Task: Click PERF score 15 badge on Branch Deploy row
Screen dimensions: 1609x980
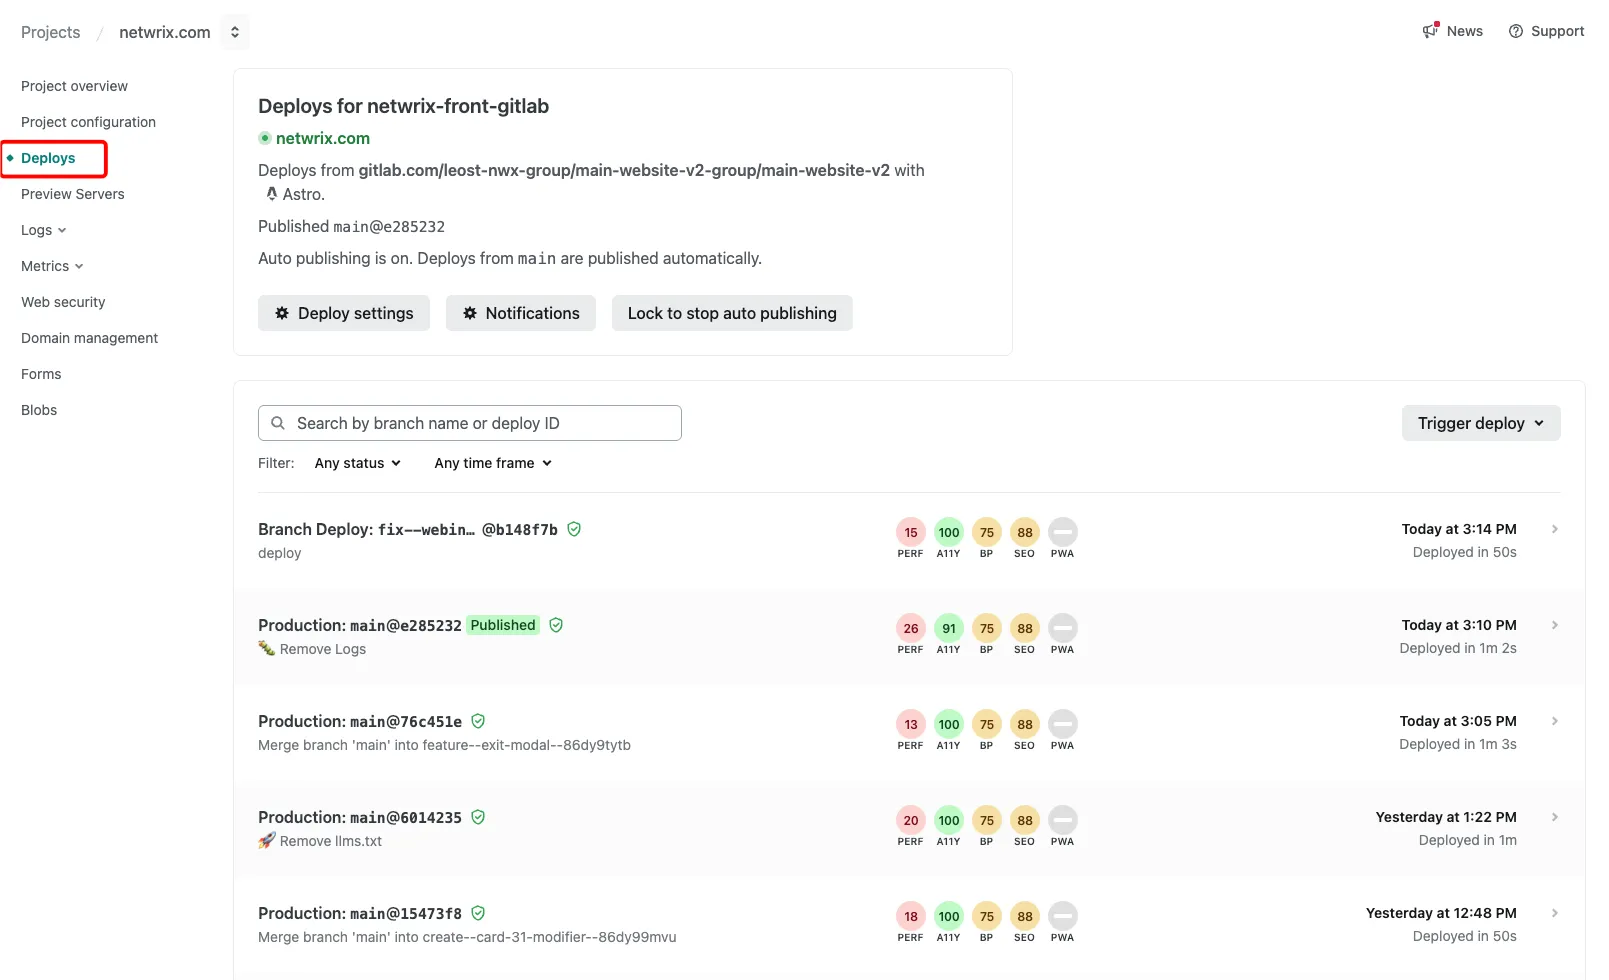Action: coord(911,532)
